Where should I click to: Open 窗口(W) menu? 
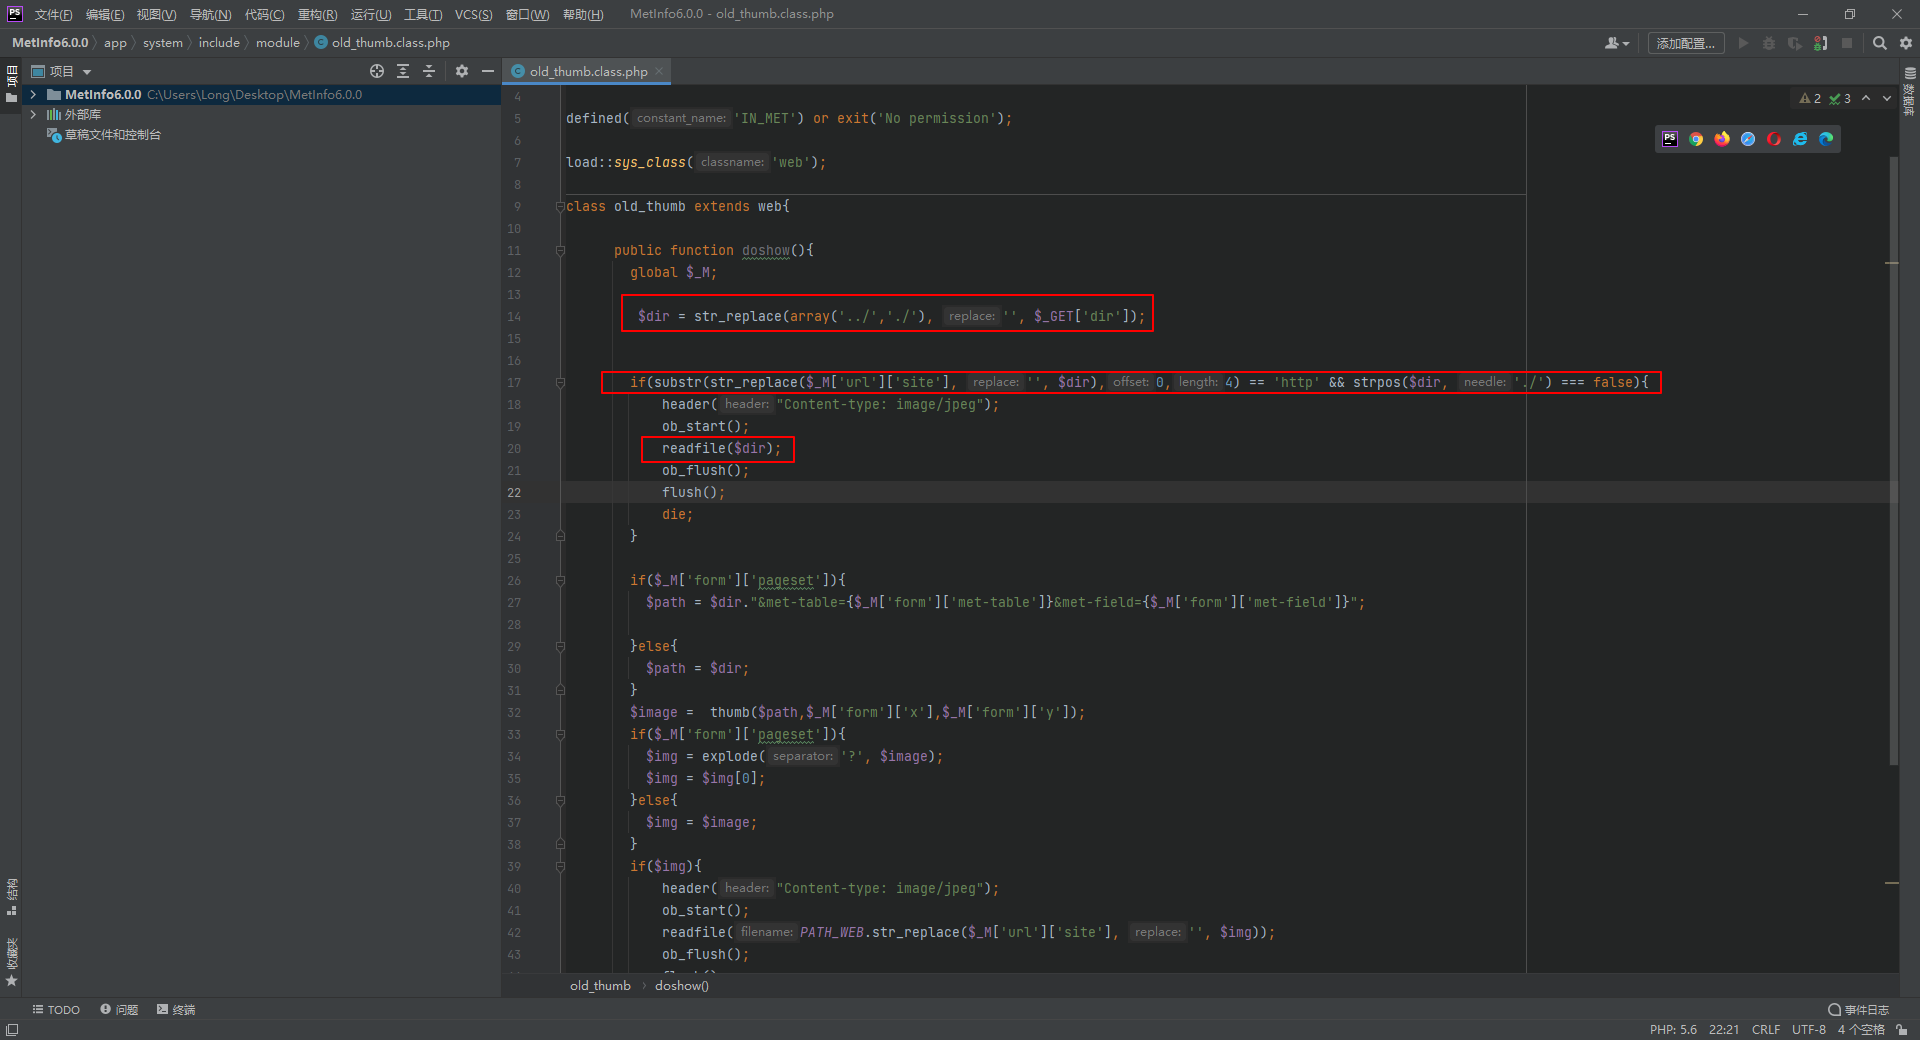pyautogui.click(x=527, y=14)
